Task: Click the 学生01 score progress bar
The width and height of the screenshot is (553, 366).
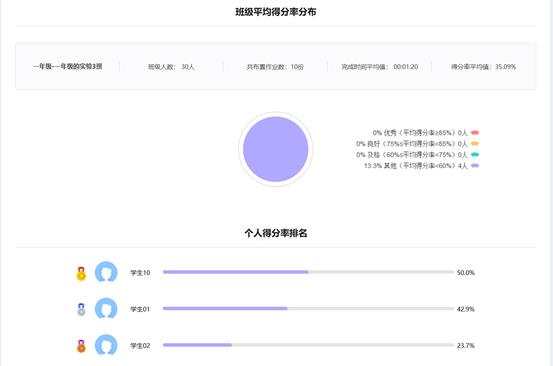Action: click(x=308, y=309)
